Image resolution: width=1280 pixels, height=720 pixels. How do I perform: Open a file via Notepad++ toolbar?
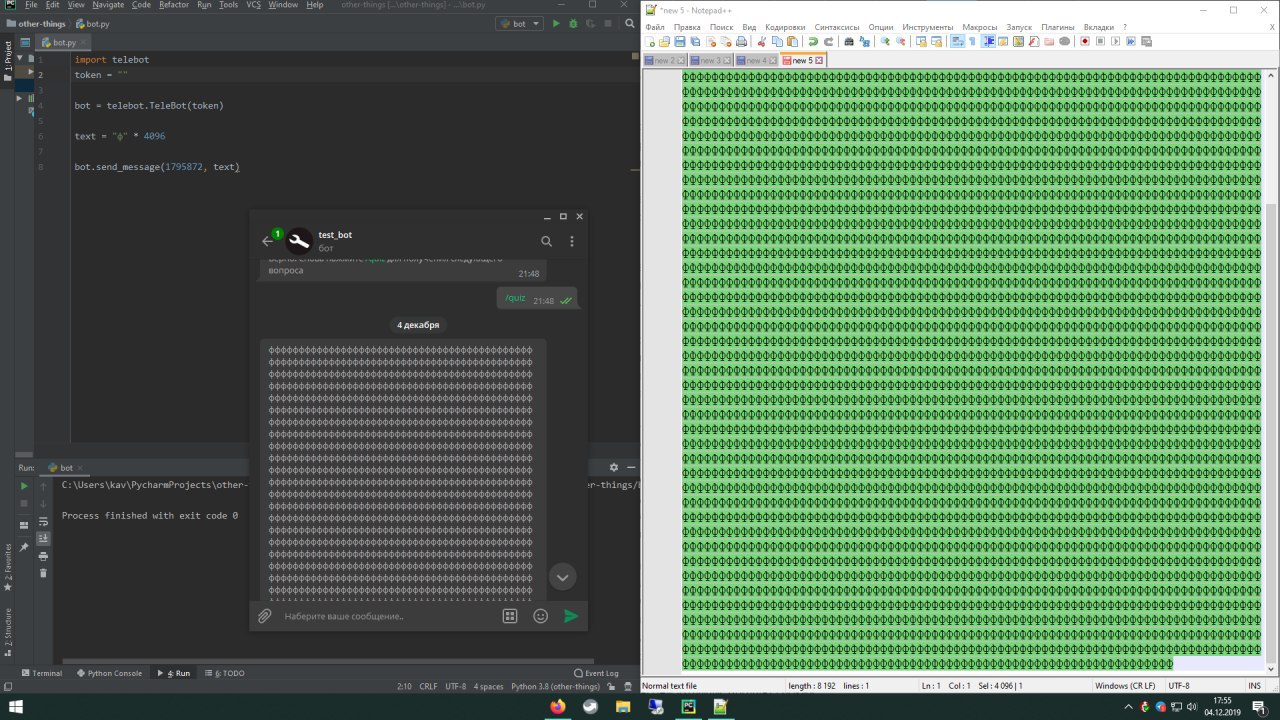click(665, 42)
